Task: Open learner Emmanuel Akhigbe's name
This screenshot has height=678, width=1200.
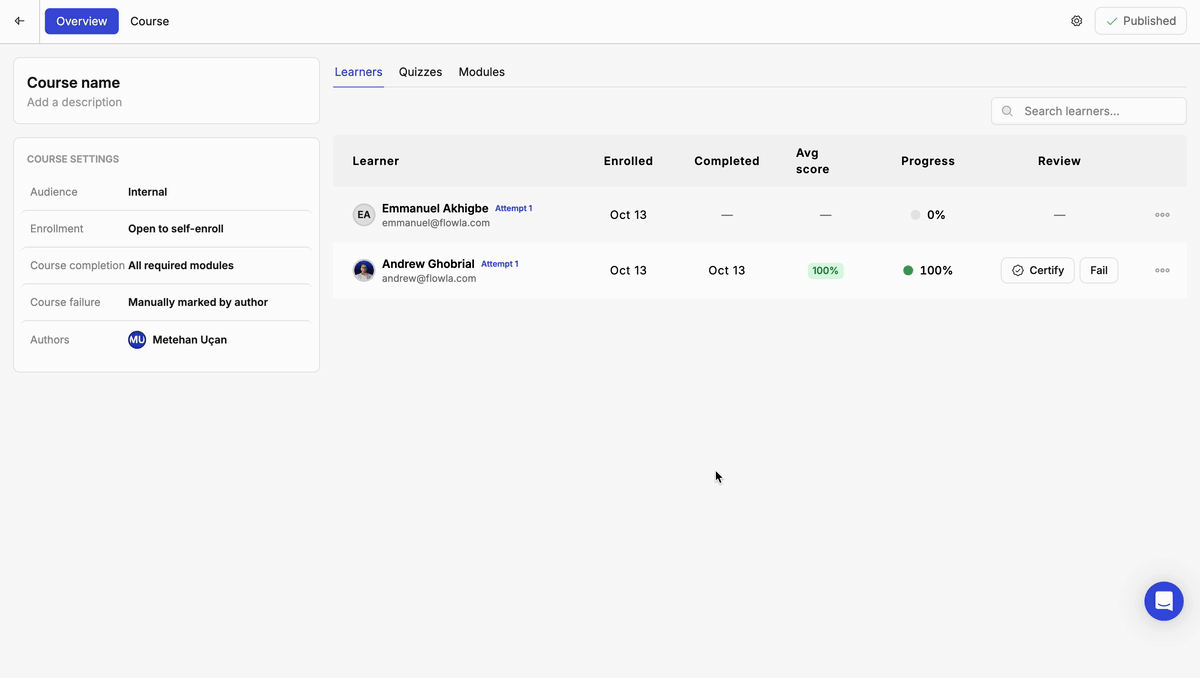Action: click(435, 208)
